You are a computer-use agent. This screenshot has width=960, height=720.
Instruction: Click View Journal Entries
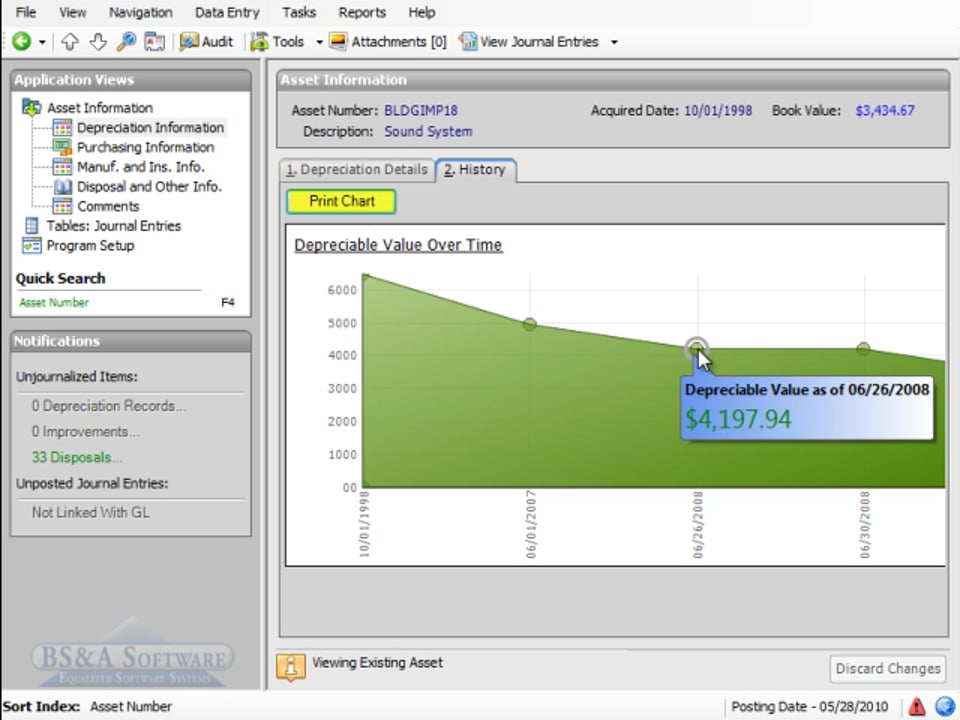point(529,42)
